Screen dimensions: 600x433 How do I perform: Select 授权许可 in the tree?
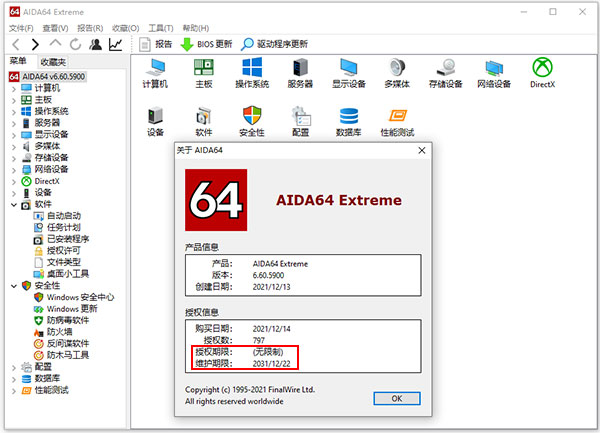click(x=57, y=251)
